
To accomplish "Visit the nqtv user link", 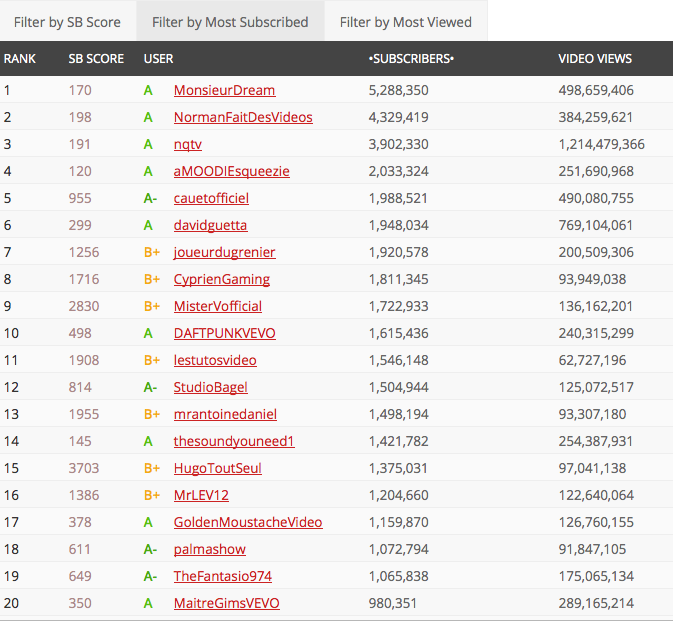I will 188,144.
